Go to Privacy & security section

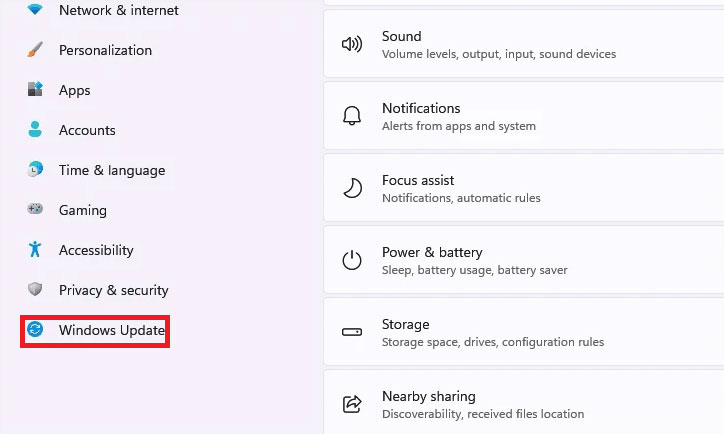(113, 290)
